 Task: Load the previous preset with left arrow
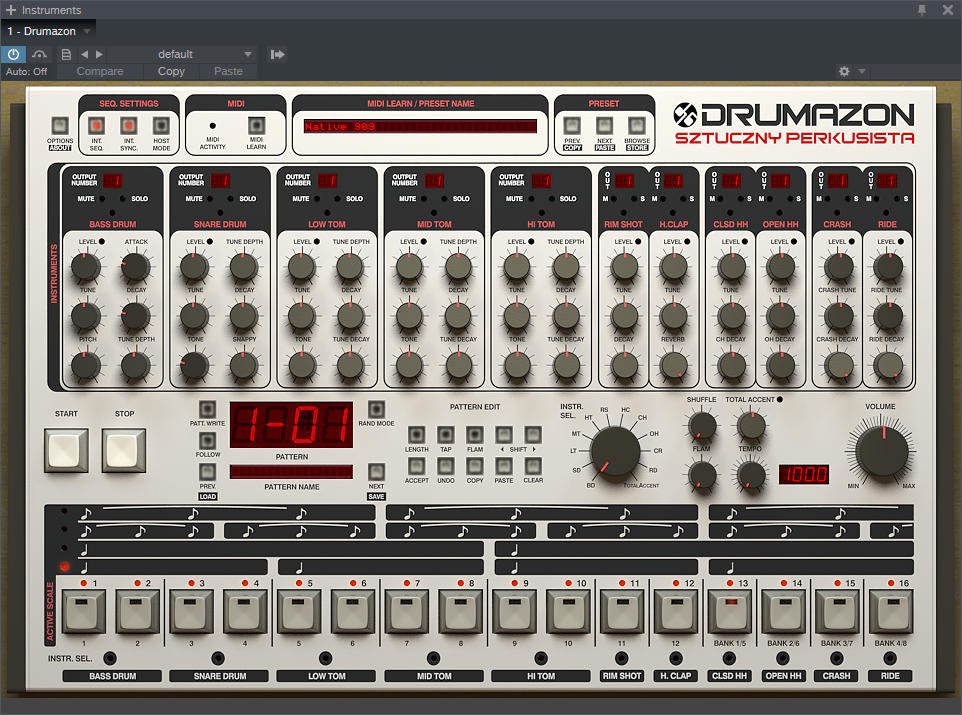click(x=85, y=54)
